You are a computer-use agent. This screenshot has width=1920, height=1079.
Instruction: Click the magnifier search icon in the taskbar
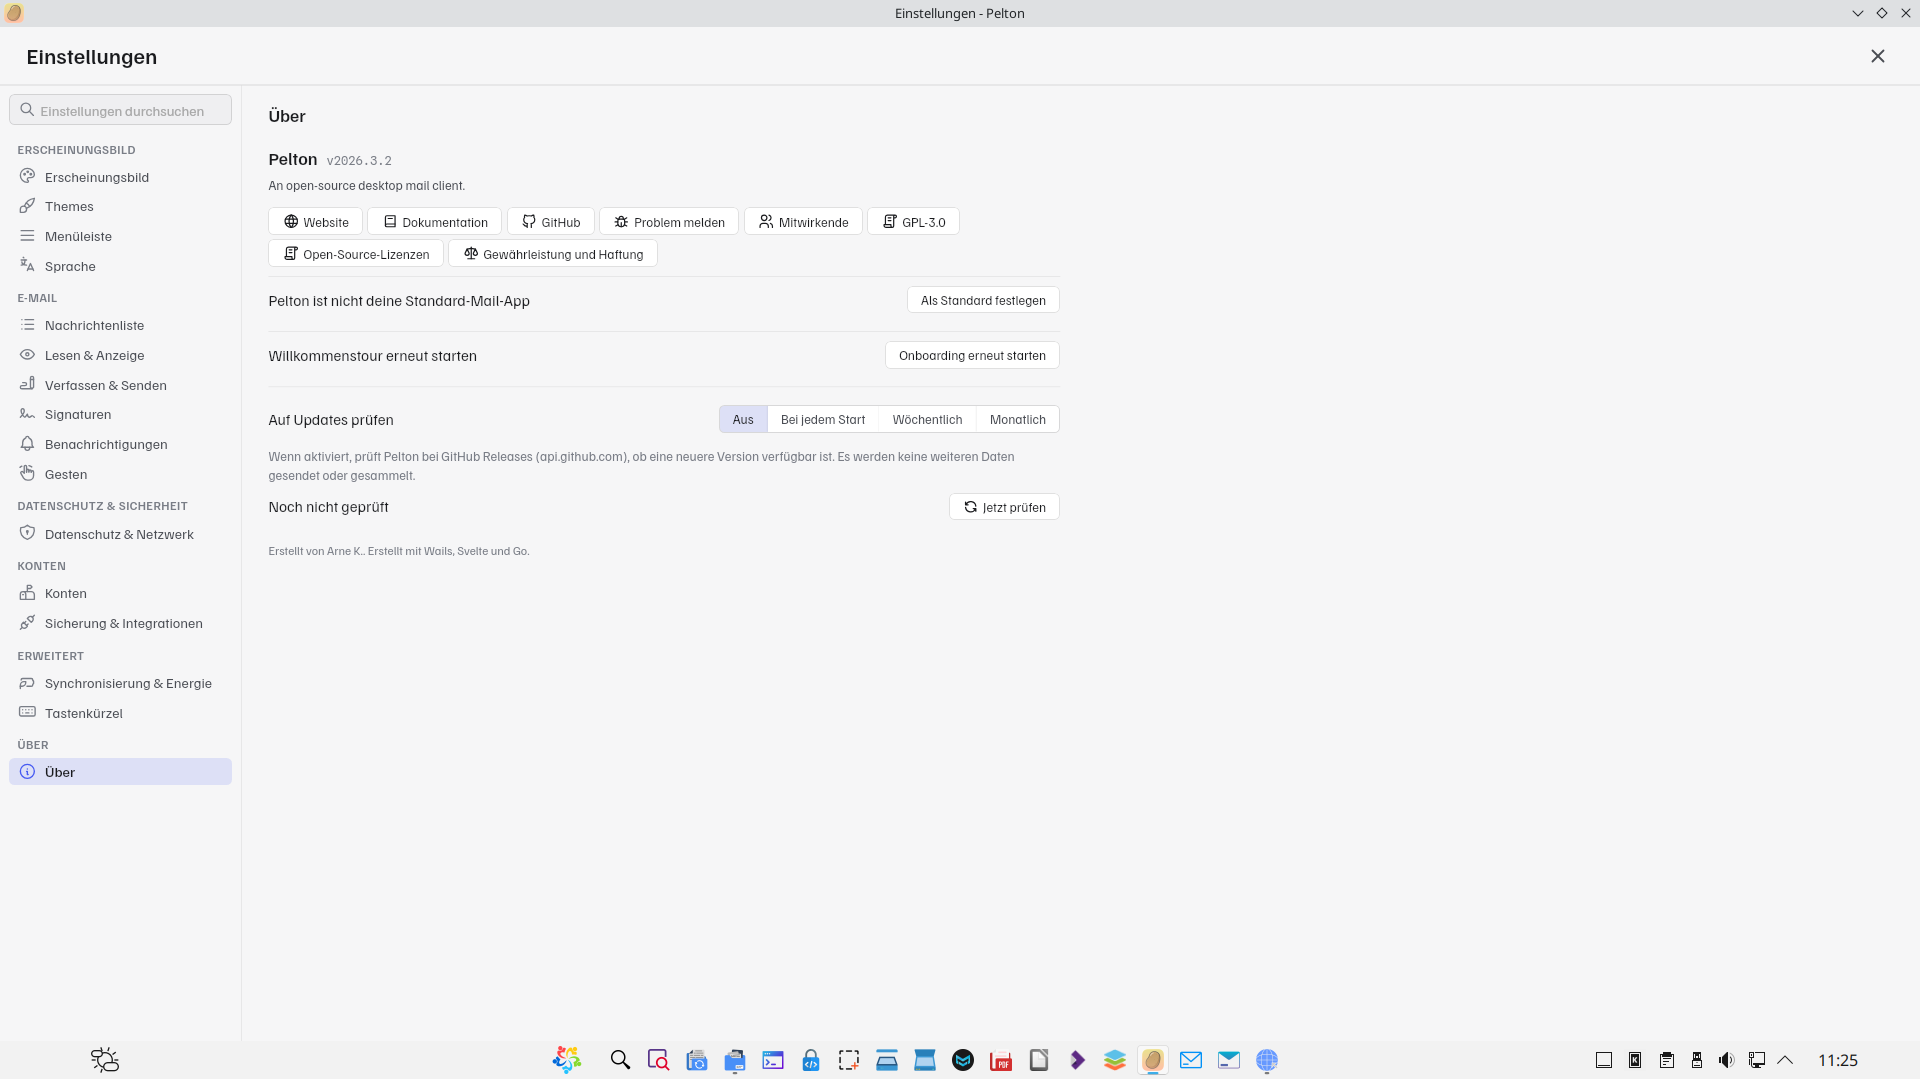click(x=620, y=1060)
